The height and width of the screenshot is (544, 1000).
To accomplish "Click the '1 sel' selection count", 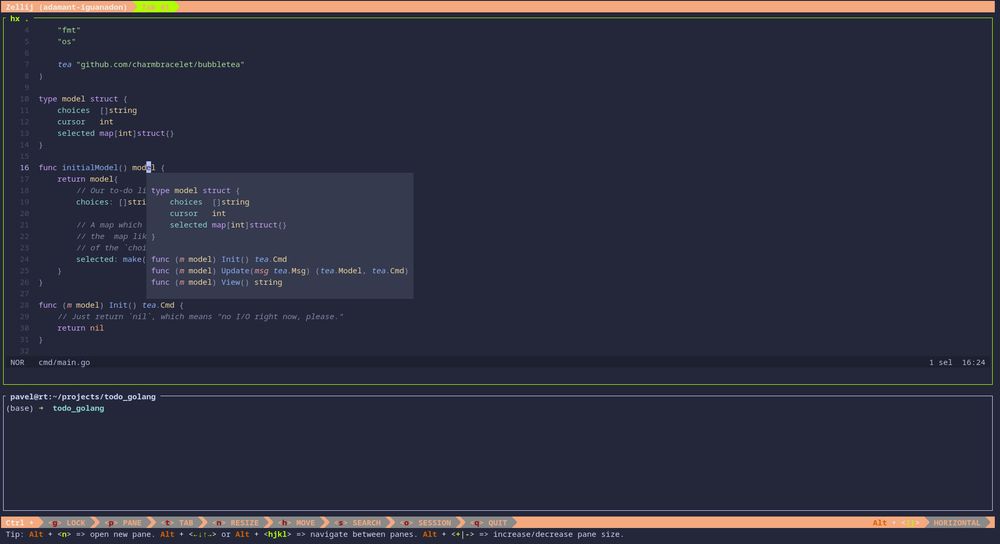I will click(x=940, y=362).
